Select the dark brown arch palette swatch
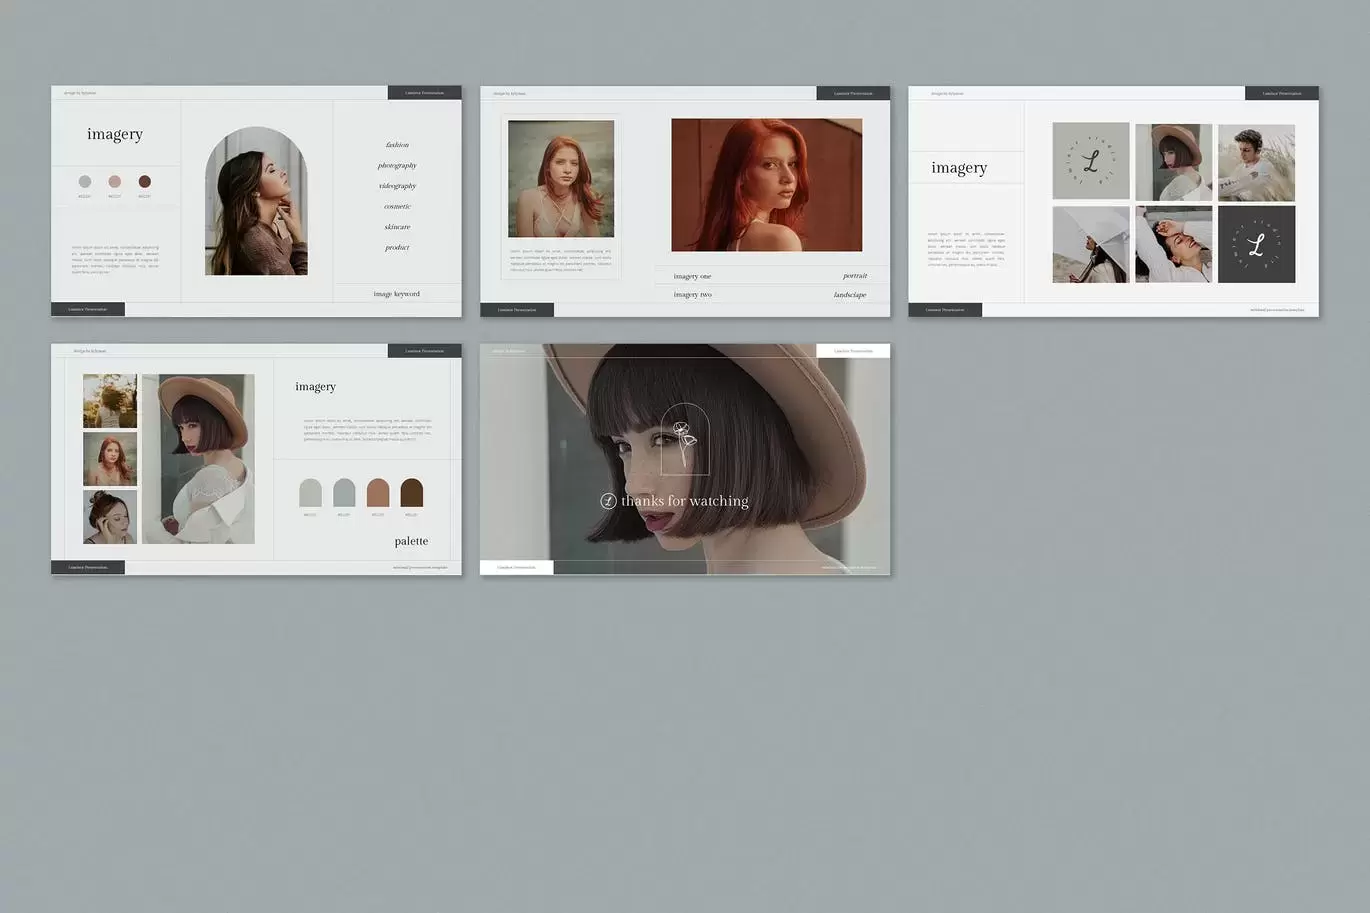The width and height of the screenshot is (1370, 913). pyautogui.click(x=411, y=493)
